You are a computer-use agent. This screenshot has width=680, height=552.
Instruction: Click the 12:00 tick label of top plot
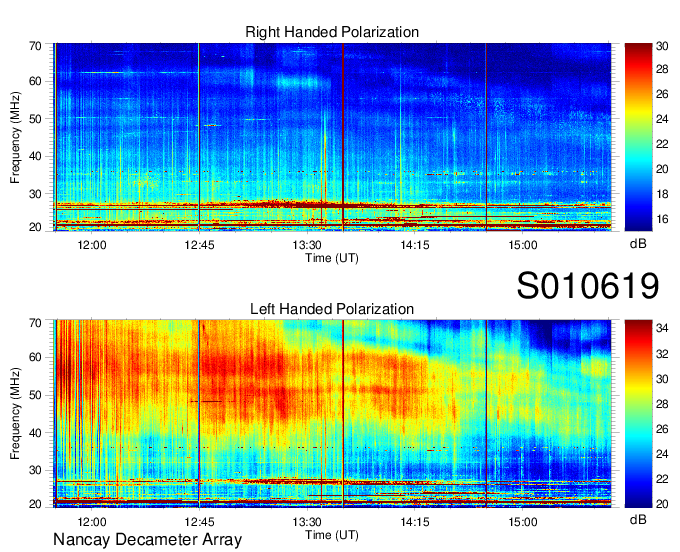pyautogui.click(x=92, y=245)
